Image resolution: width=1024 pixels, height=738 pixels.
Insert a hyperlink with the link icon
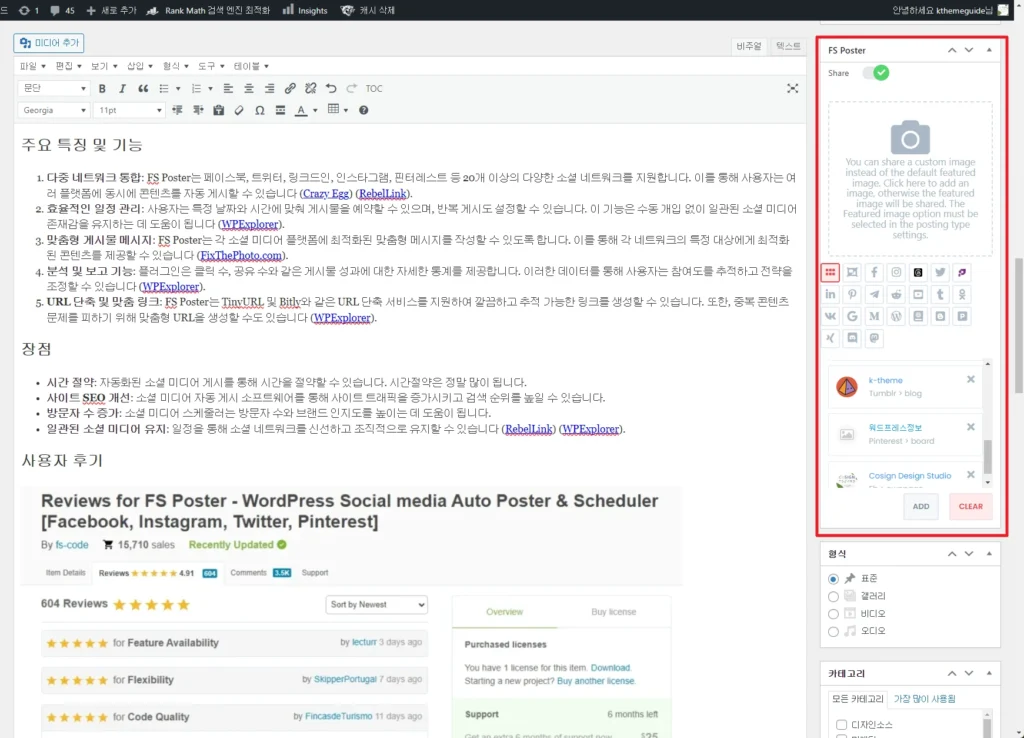pos(290,88)
